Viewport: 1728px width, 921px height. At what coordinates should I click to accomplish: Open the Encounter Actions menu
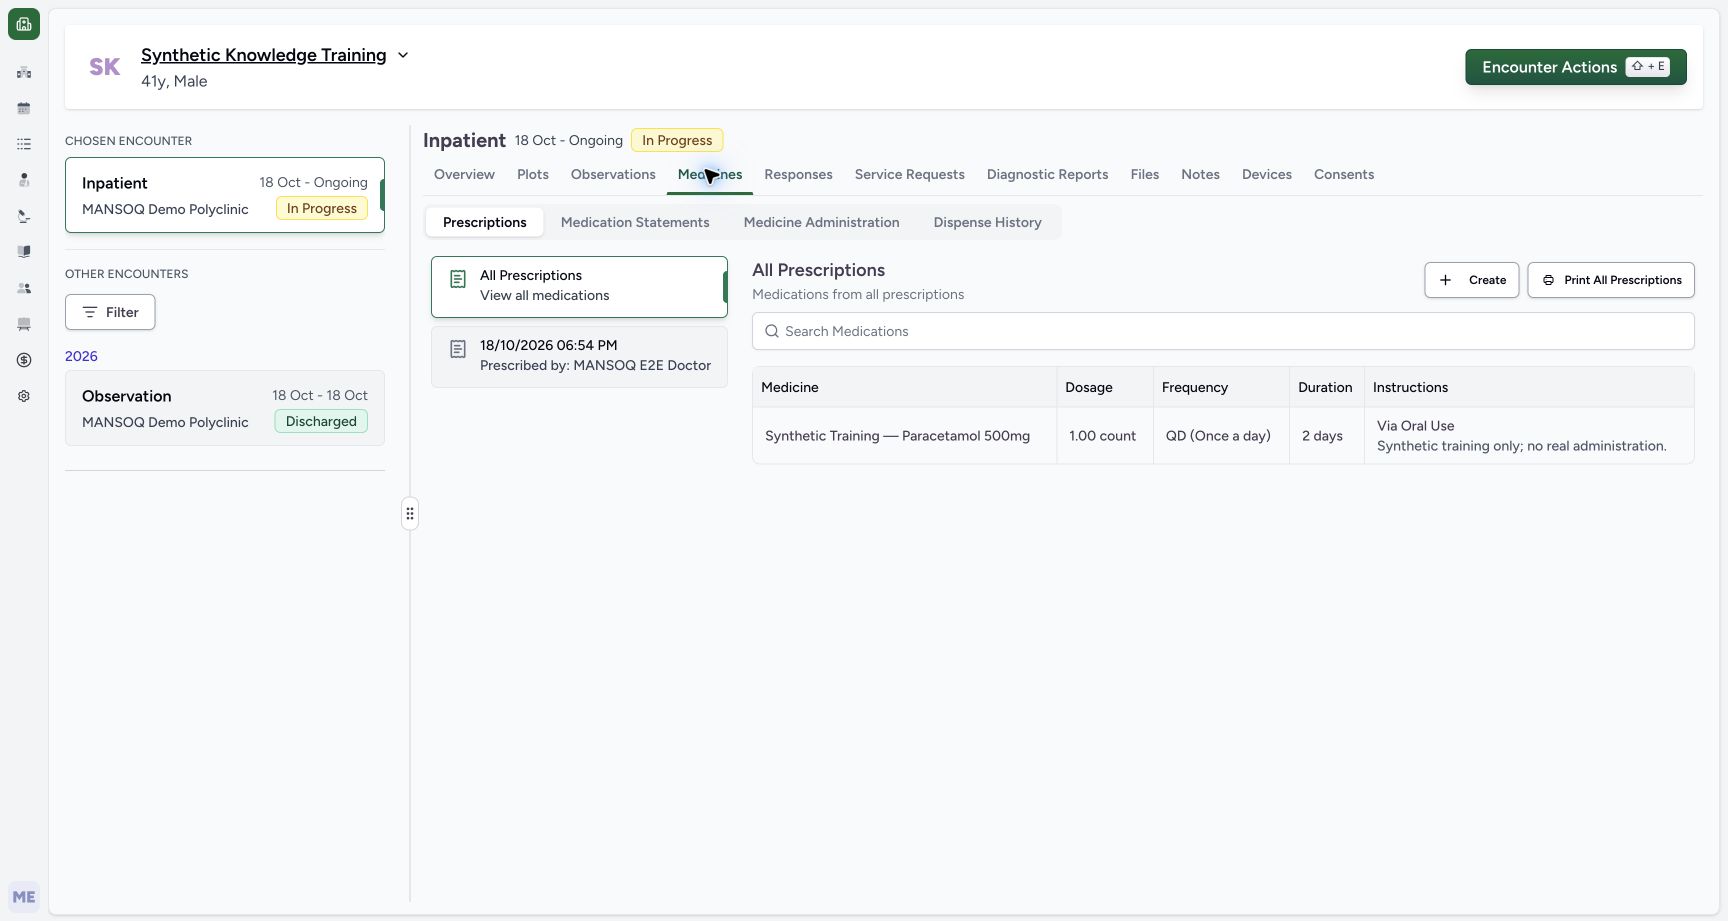click(x=1576, y=67)
